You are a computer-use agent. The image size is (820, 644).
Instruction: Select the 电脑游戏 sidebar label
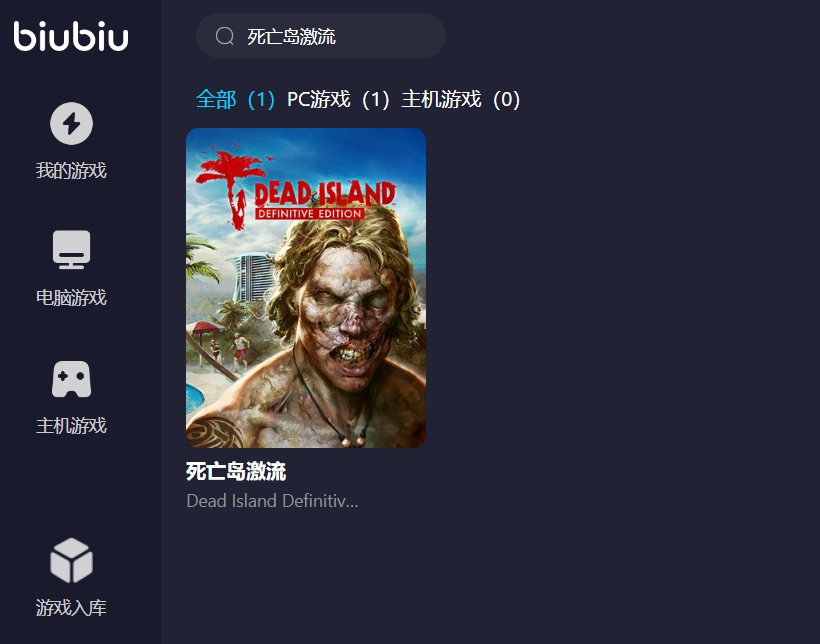click(x=71, y=298)
